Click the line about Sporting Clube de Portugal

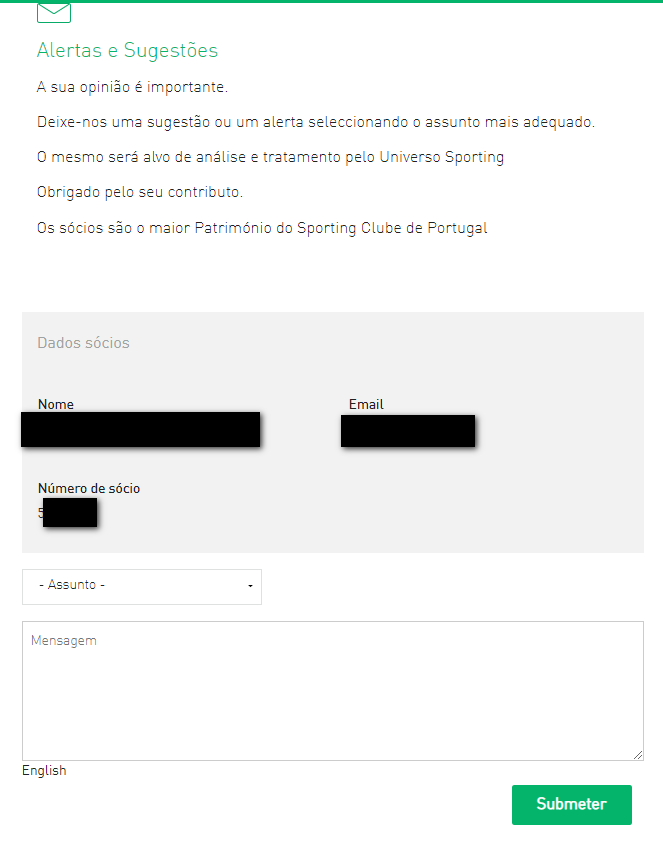click(x=262, y=228)
